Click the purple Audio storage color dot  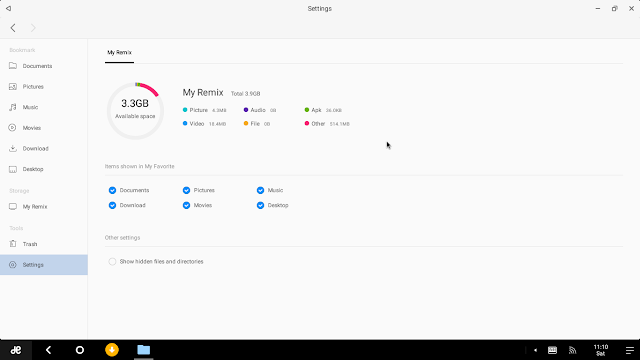[246, 110]
